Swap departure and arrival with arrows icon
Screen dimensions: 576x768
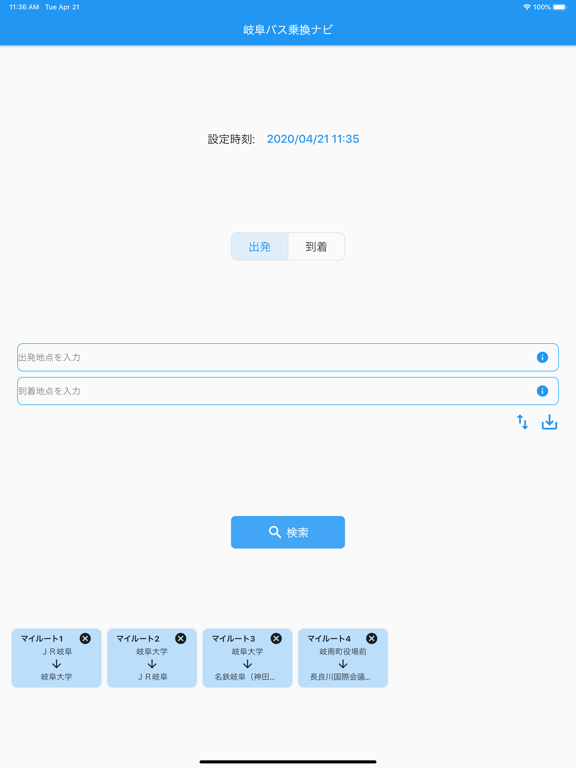(x=523, y=422)
